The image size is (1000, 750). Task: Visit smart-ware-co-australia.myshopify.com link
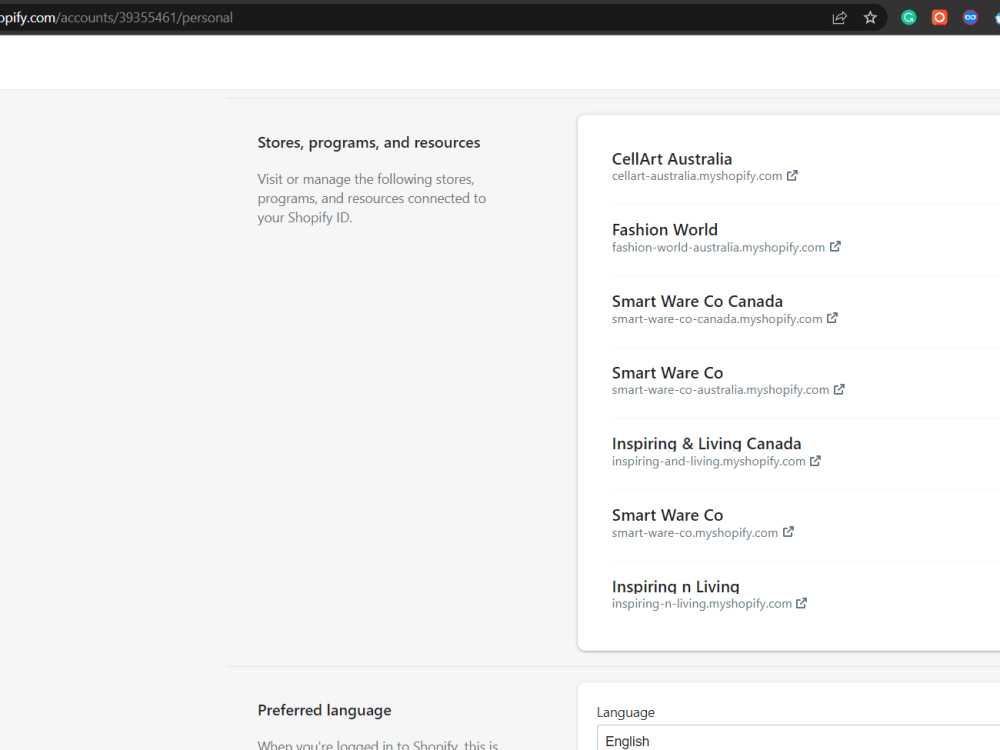pyautogui.click(x=721, y=390)
